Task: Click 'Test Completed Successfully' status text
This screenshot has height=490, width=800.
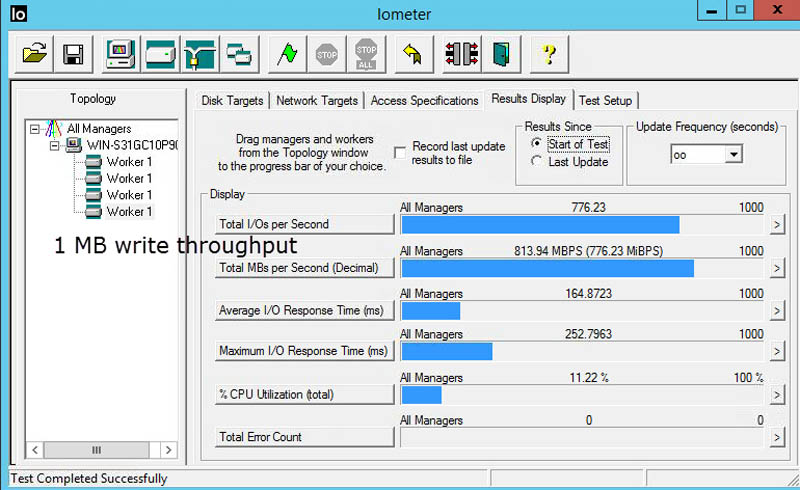Action: point(89,479)
